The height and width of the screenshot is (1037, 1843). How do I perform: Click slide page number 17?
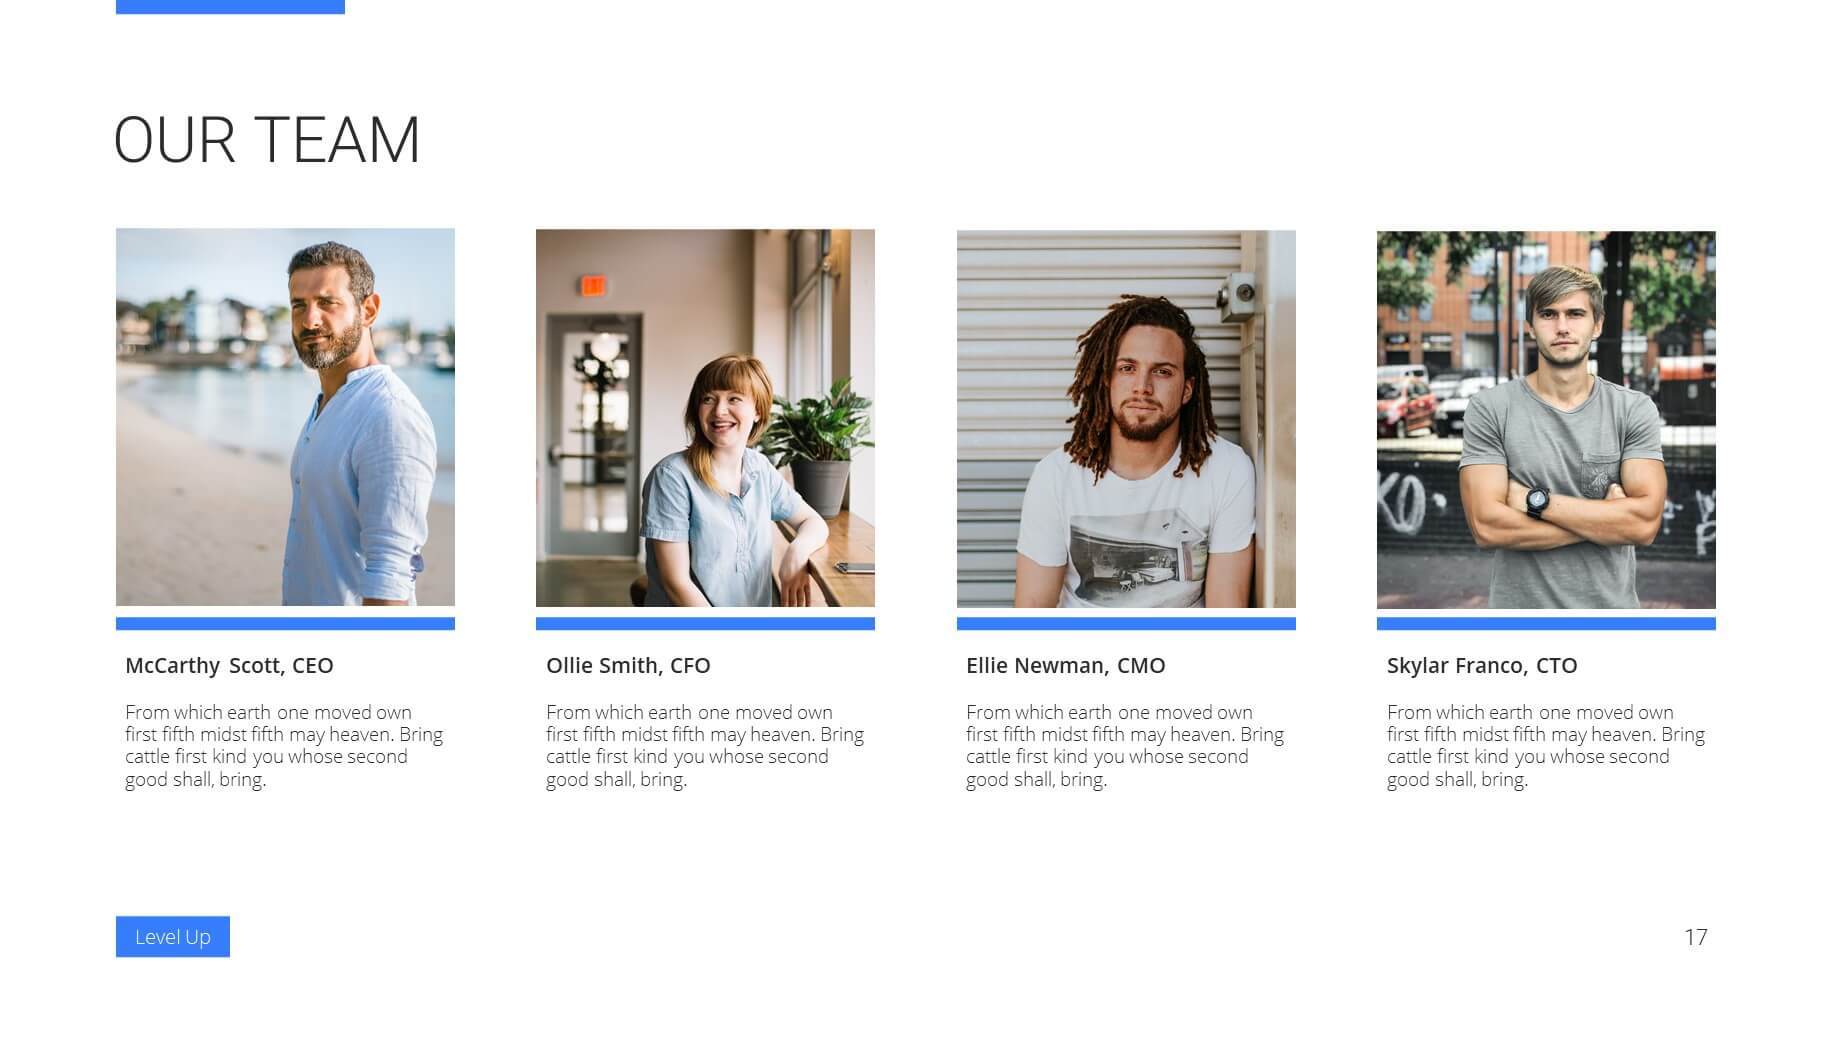coord(1696,937)
